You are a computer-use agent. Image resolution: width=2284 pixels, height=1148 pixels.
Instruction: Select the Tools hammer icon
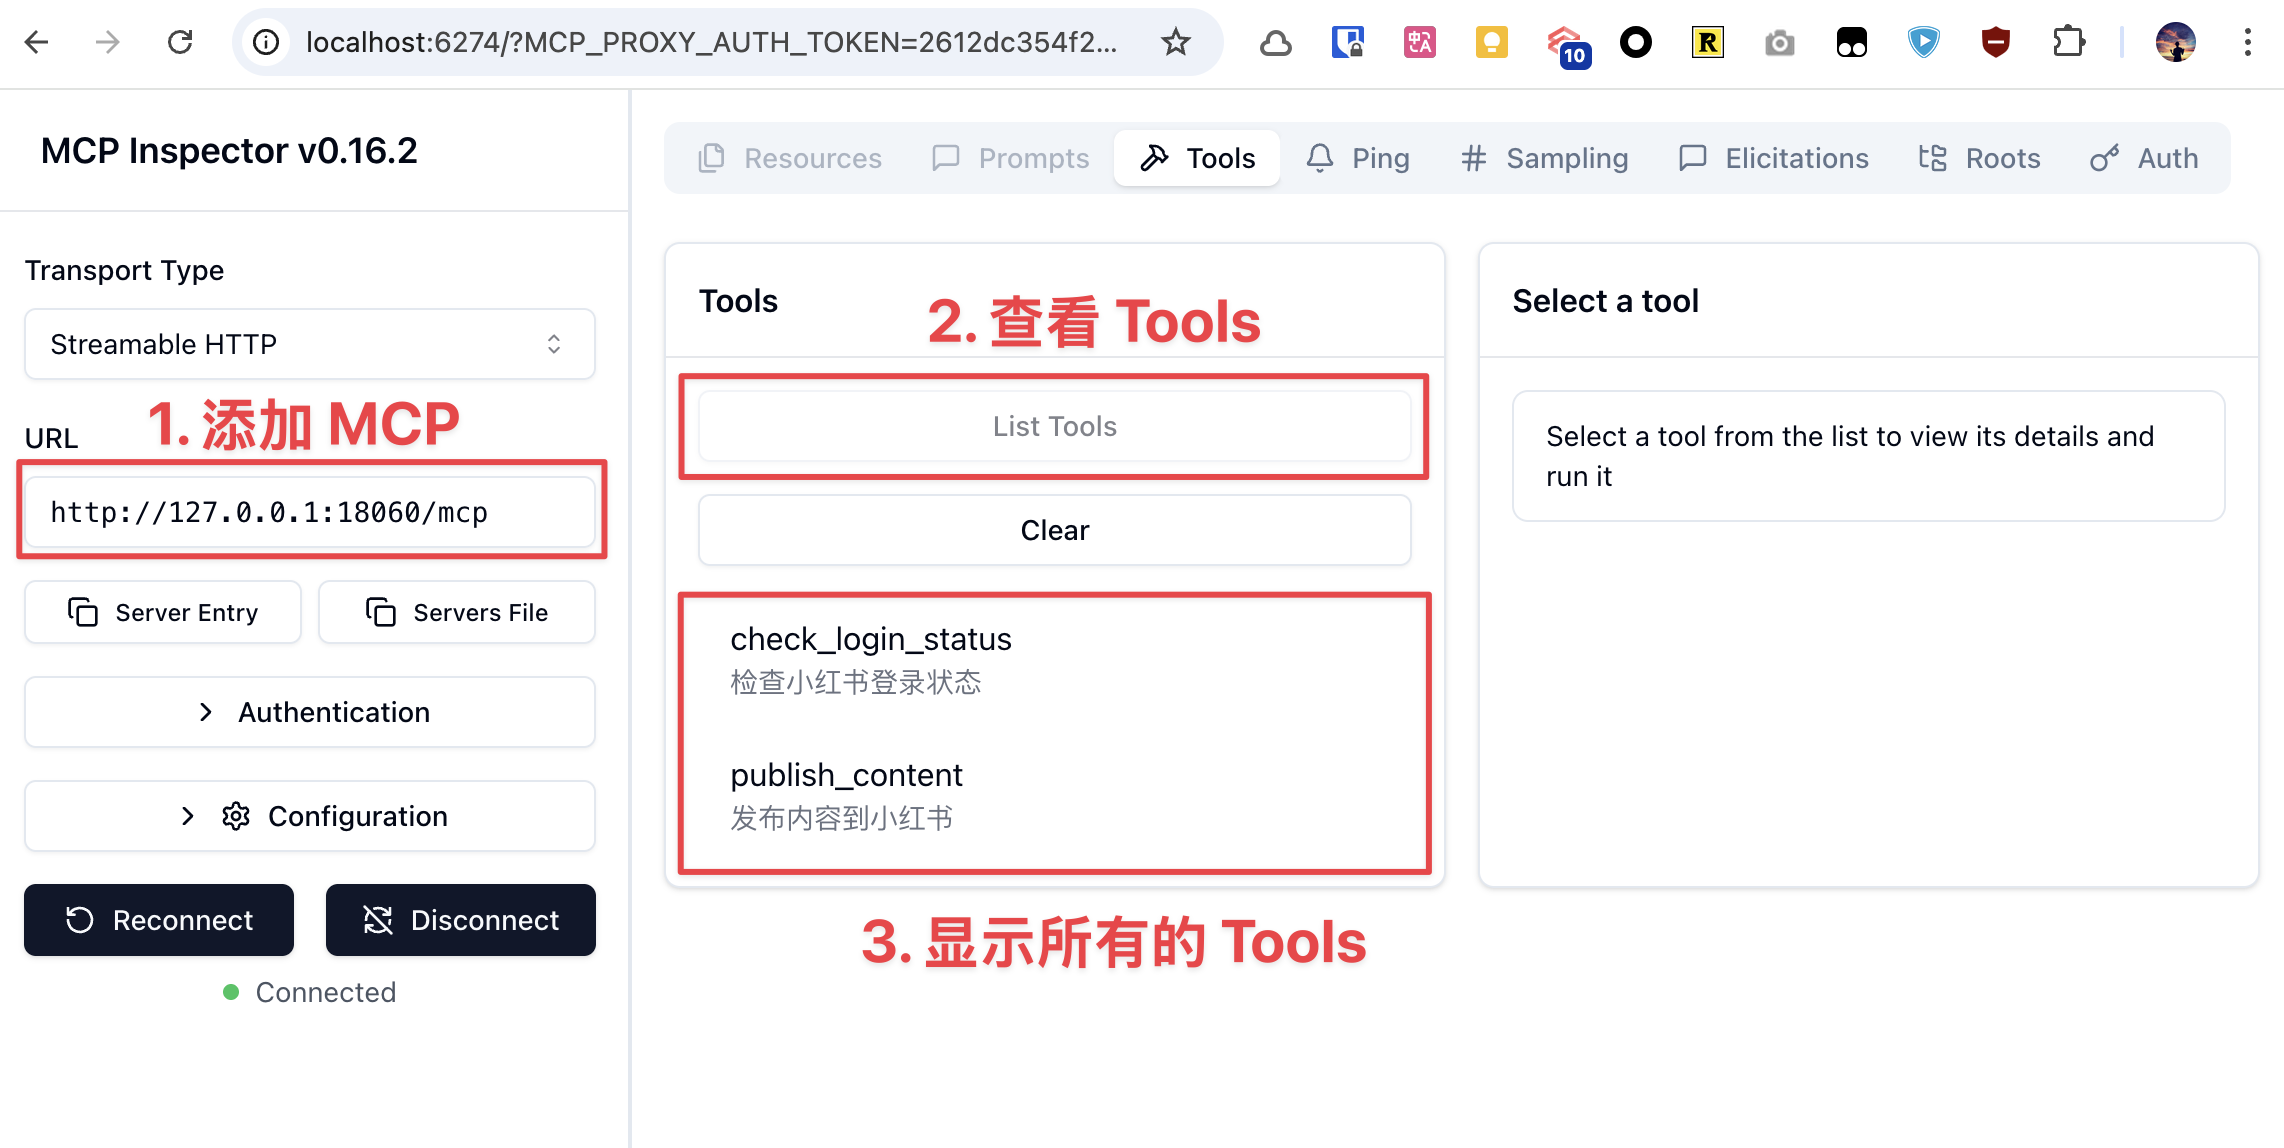(x=1156, y=157)
